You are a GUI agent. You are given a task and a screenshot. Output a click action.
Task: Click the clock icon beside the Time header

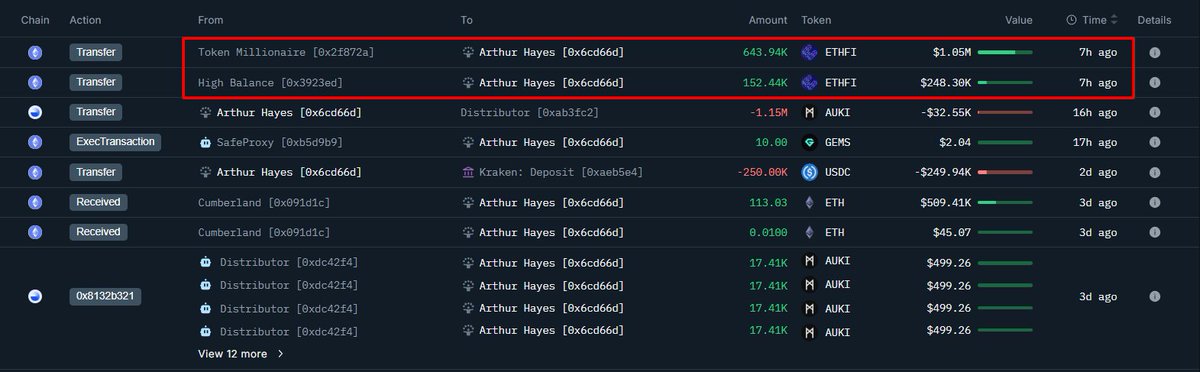(1072, 20)
